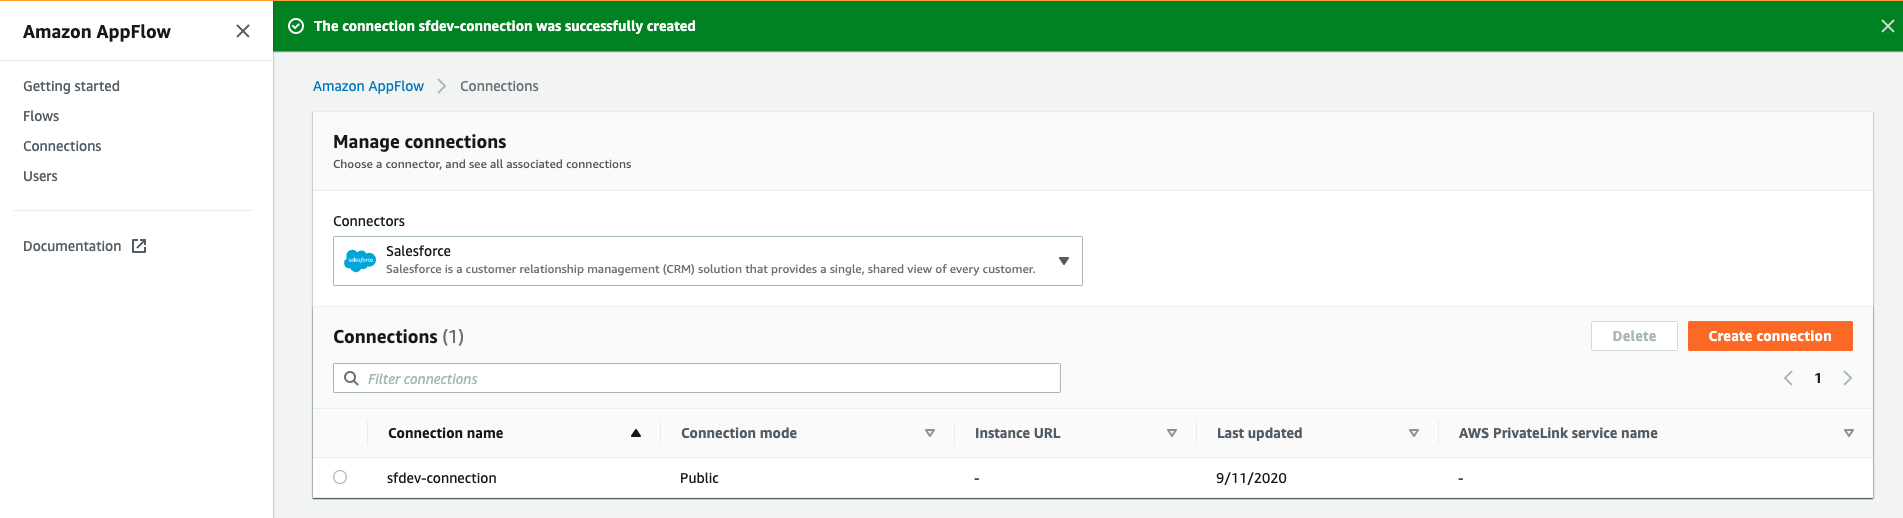1903x518 pixels.
Task: Click the Public connection mode cell
Action: 699,478
